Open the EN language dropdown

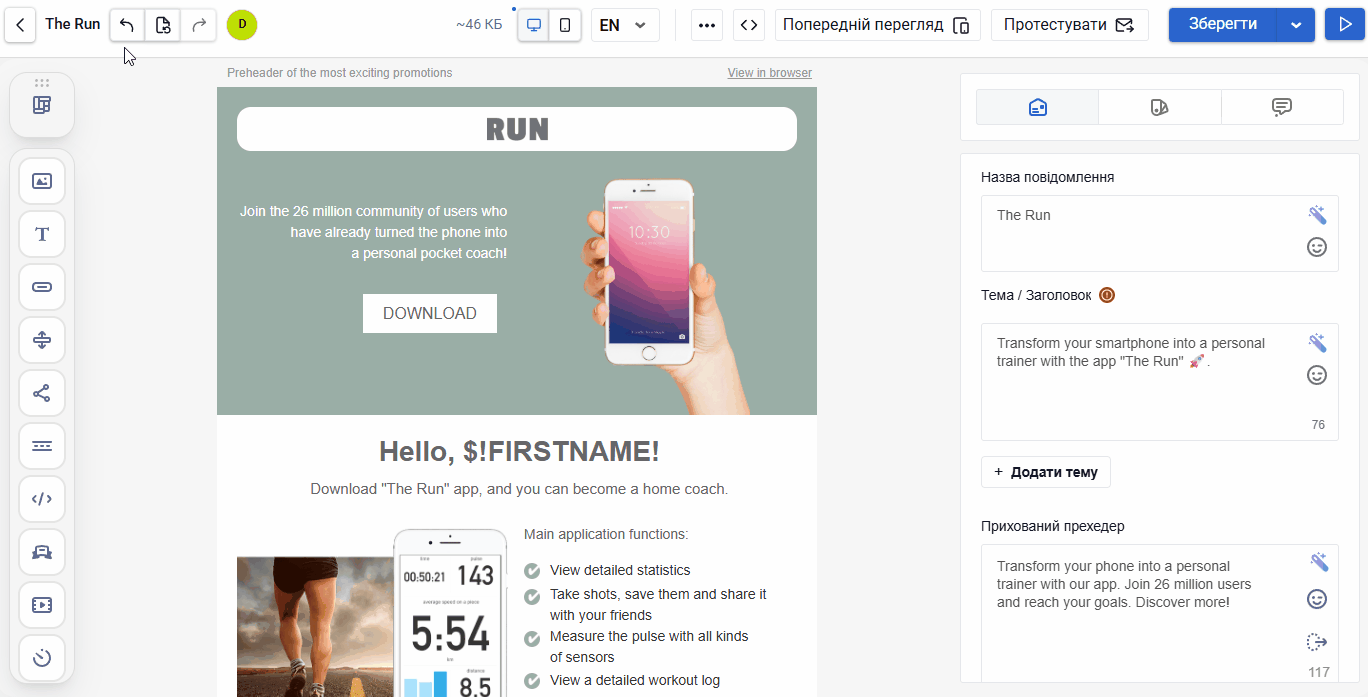point(624,25)
